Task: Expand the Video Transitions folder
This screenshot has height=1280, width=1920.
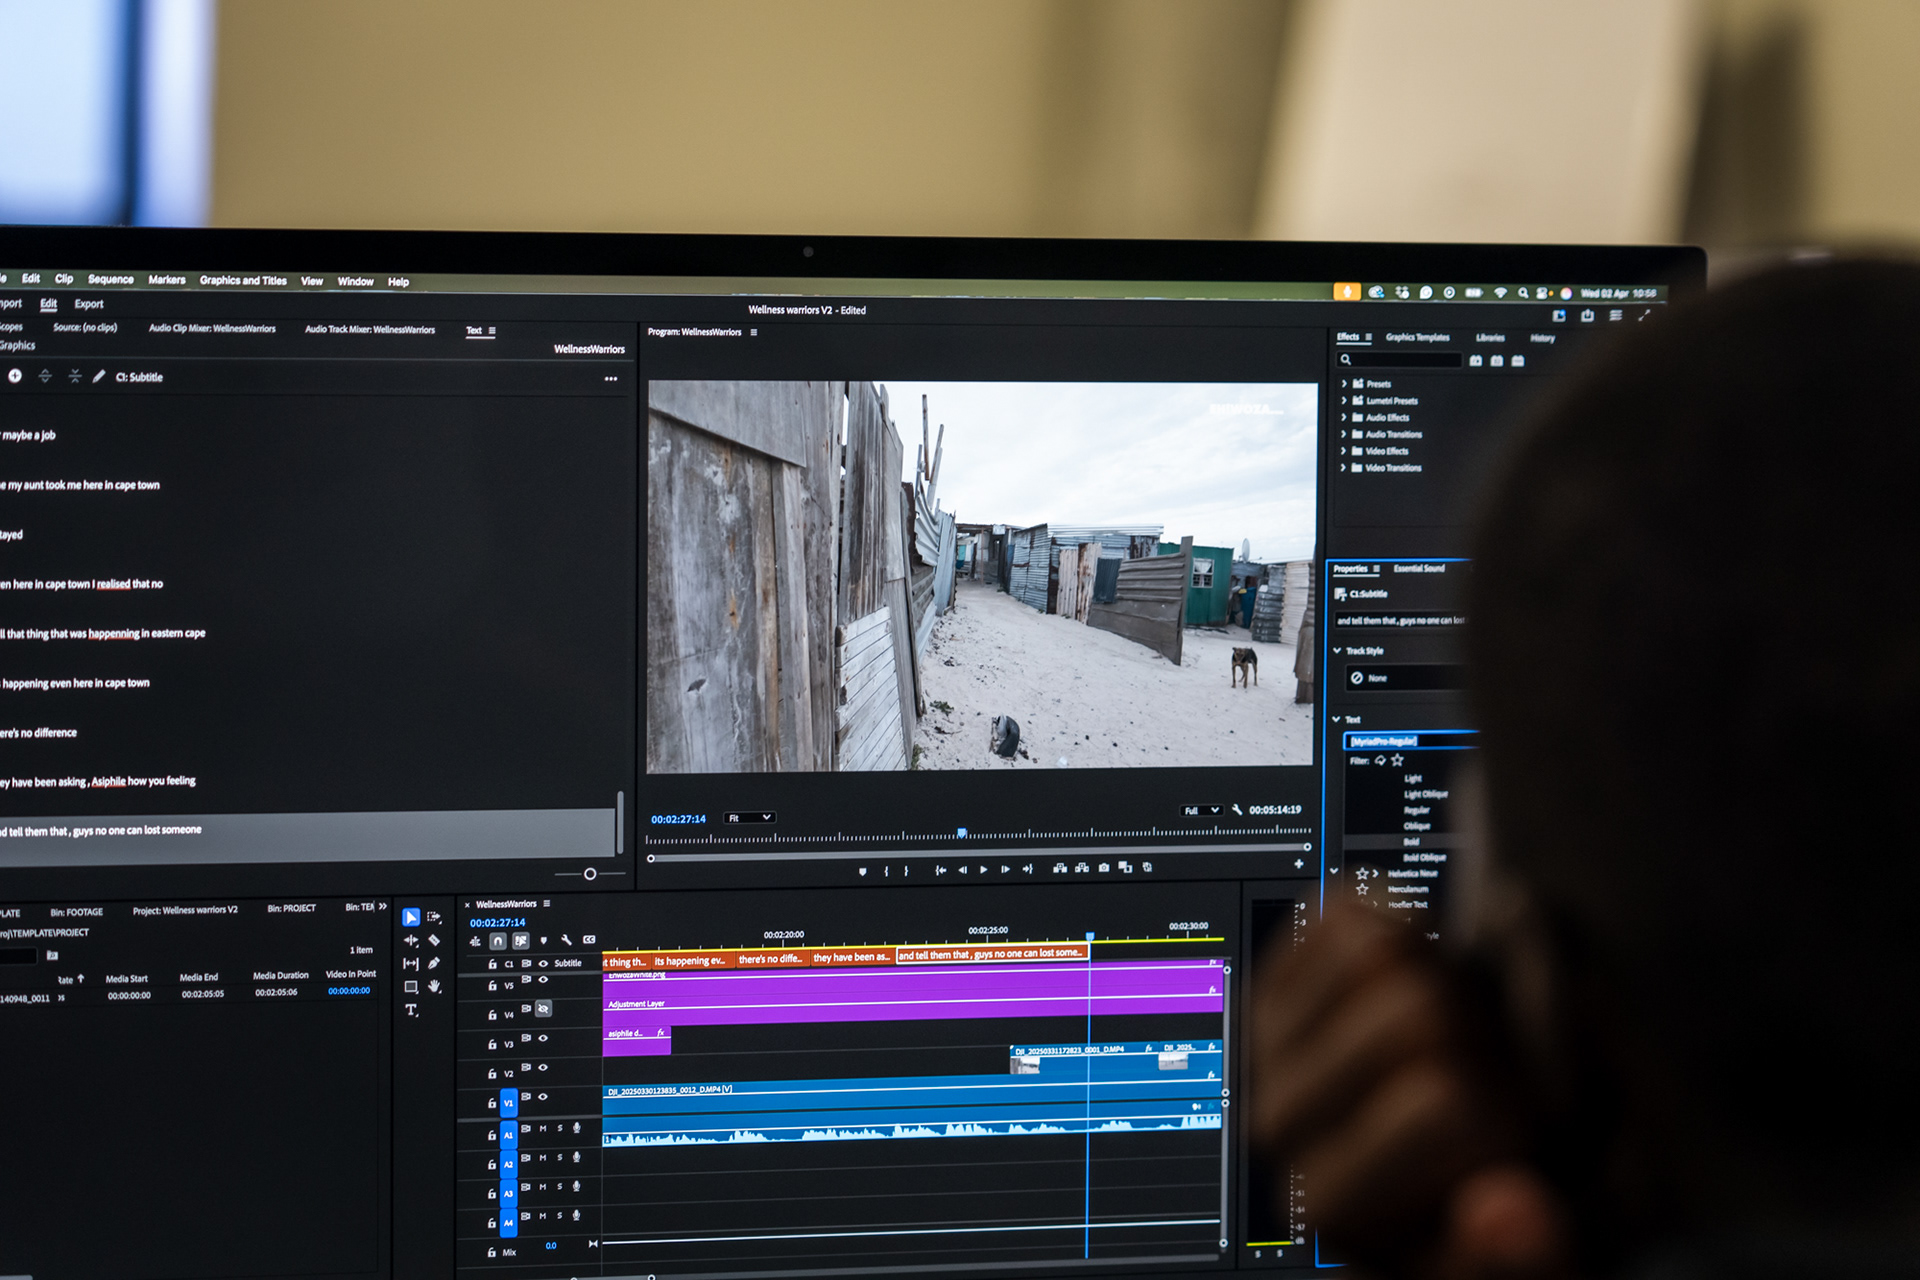Action: click(x=1344, y=468)
